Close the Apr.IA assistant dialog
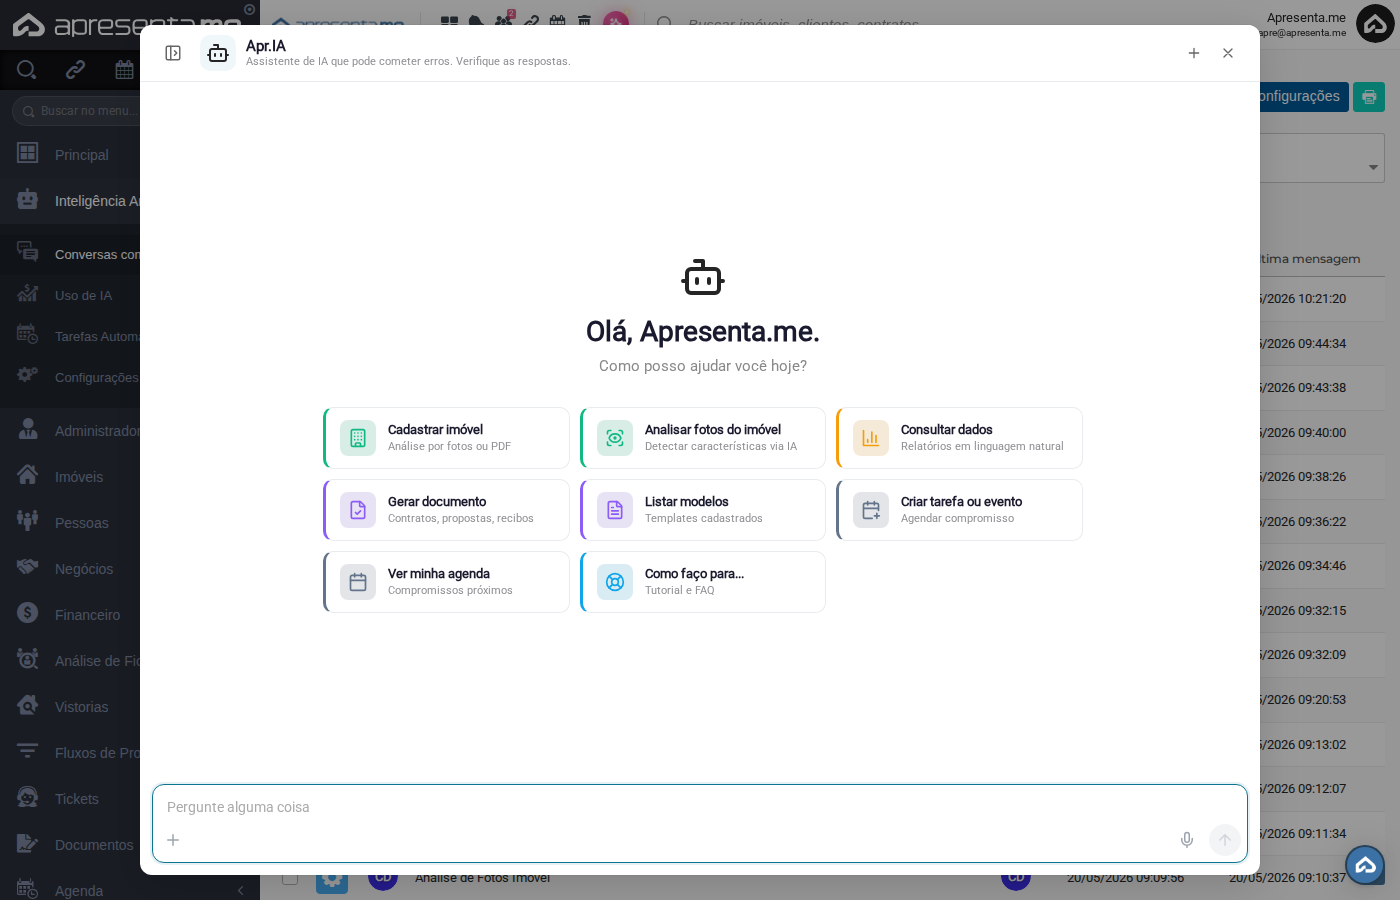Screen dimensions: 1400x900 (x=1228, y=53)
